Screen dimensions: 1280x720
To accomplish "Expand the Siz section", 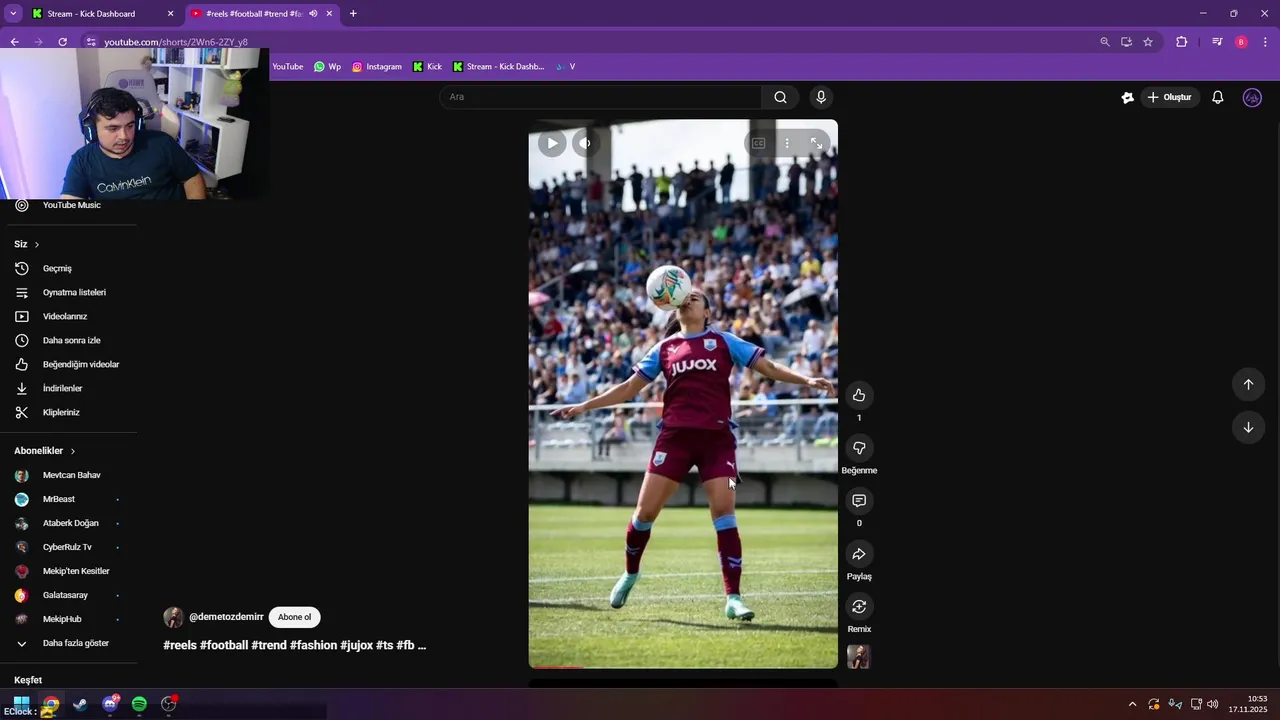I will (x=27, y=244).
